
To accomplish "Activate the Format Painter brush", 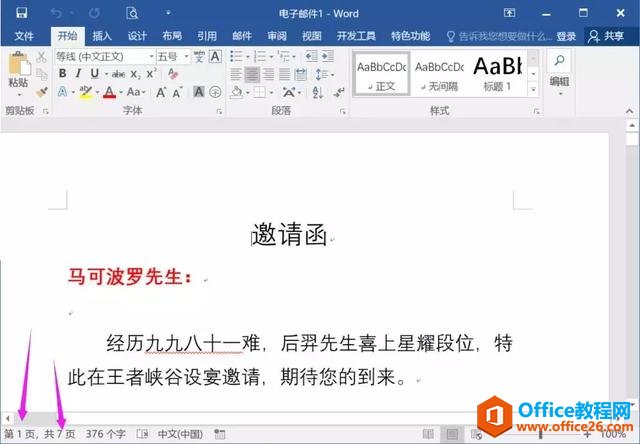I will point(41,93).
